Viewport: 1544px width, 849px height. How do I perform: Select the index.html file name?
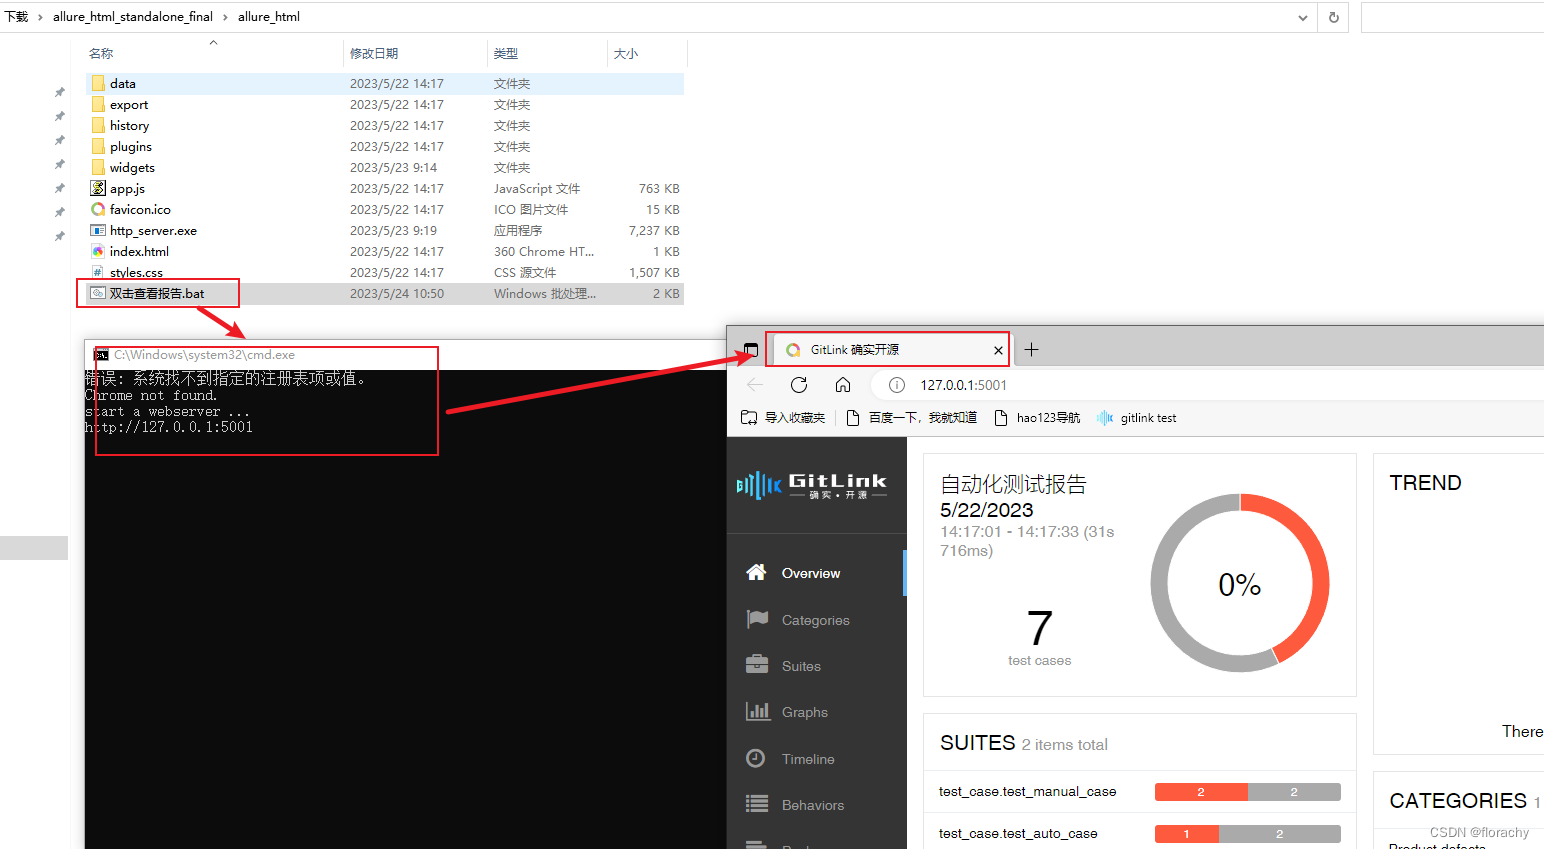(139, 251)
